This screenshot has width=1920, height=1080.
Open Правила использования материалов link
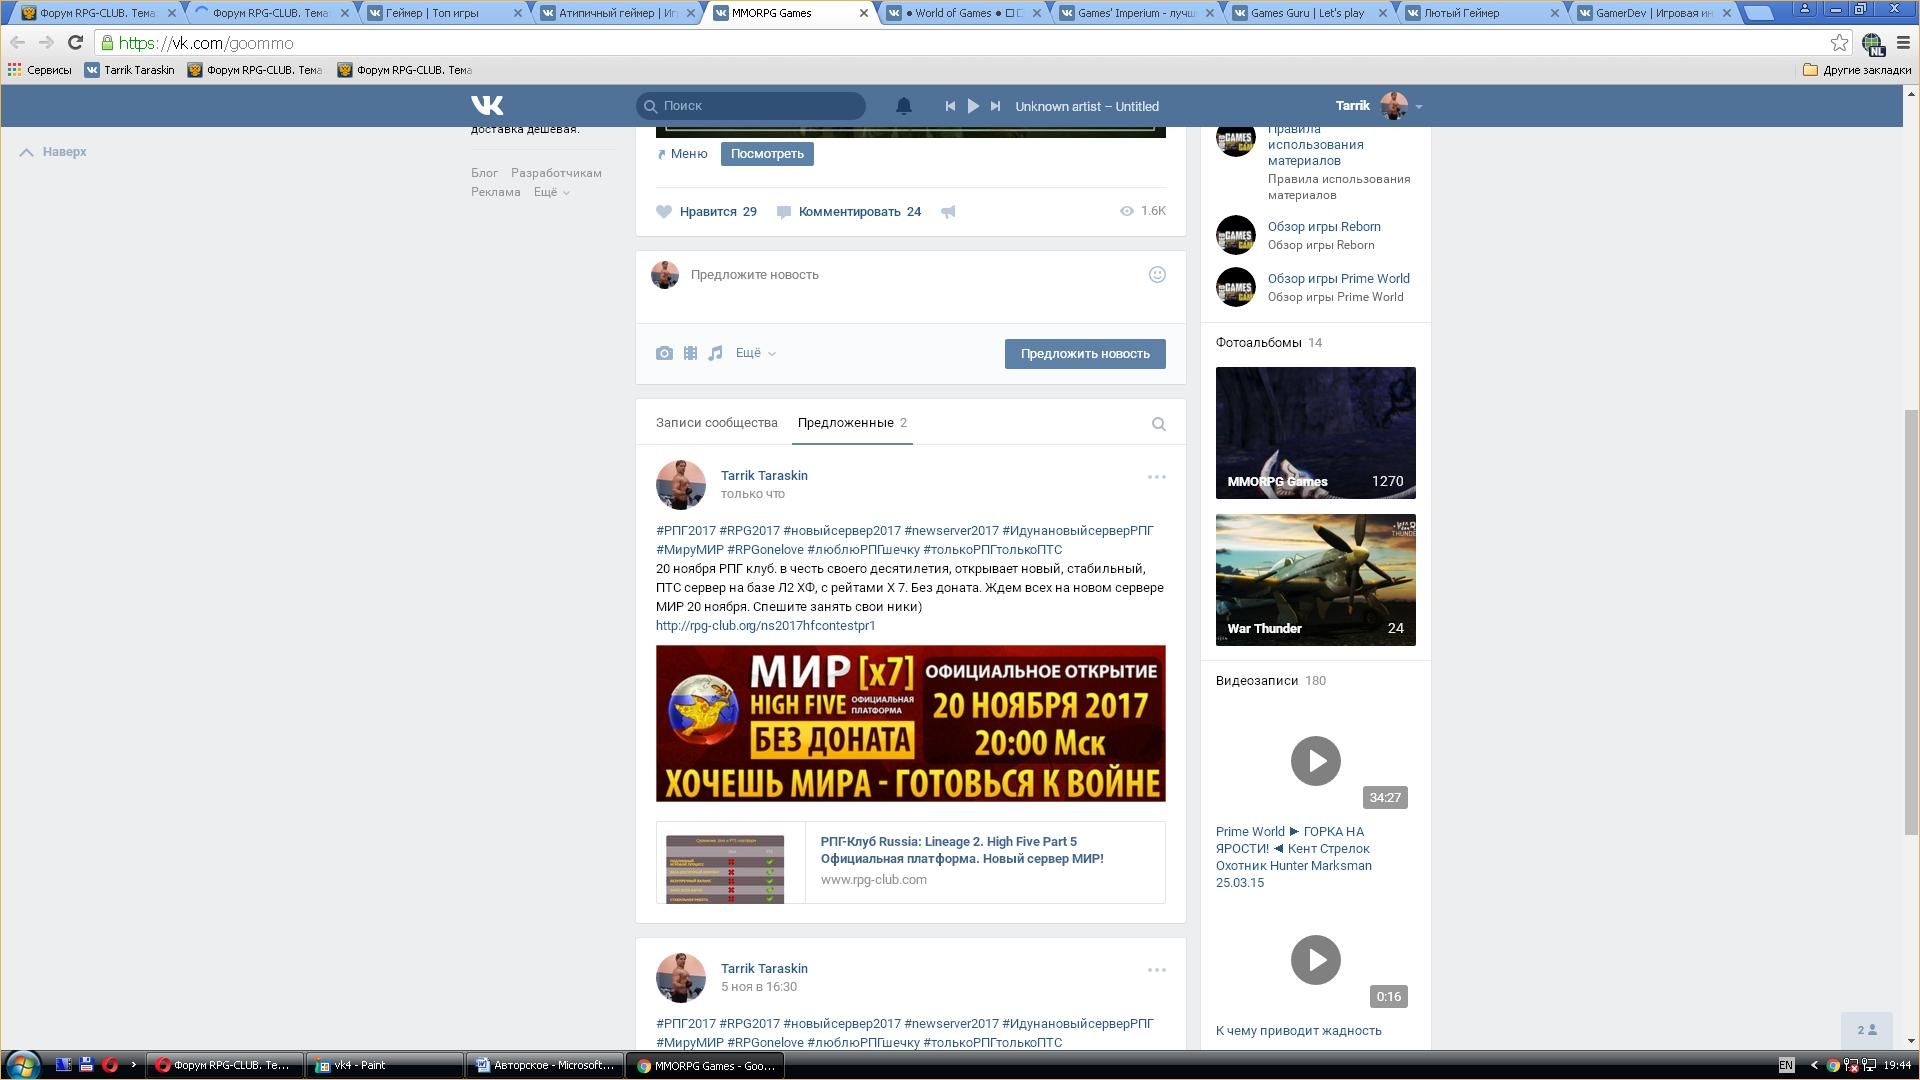1315,145
